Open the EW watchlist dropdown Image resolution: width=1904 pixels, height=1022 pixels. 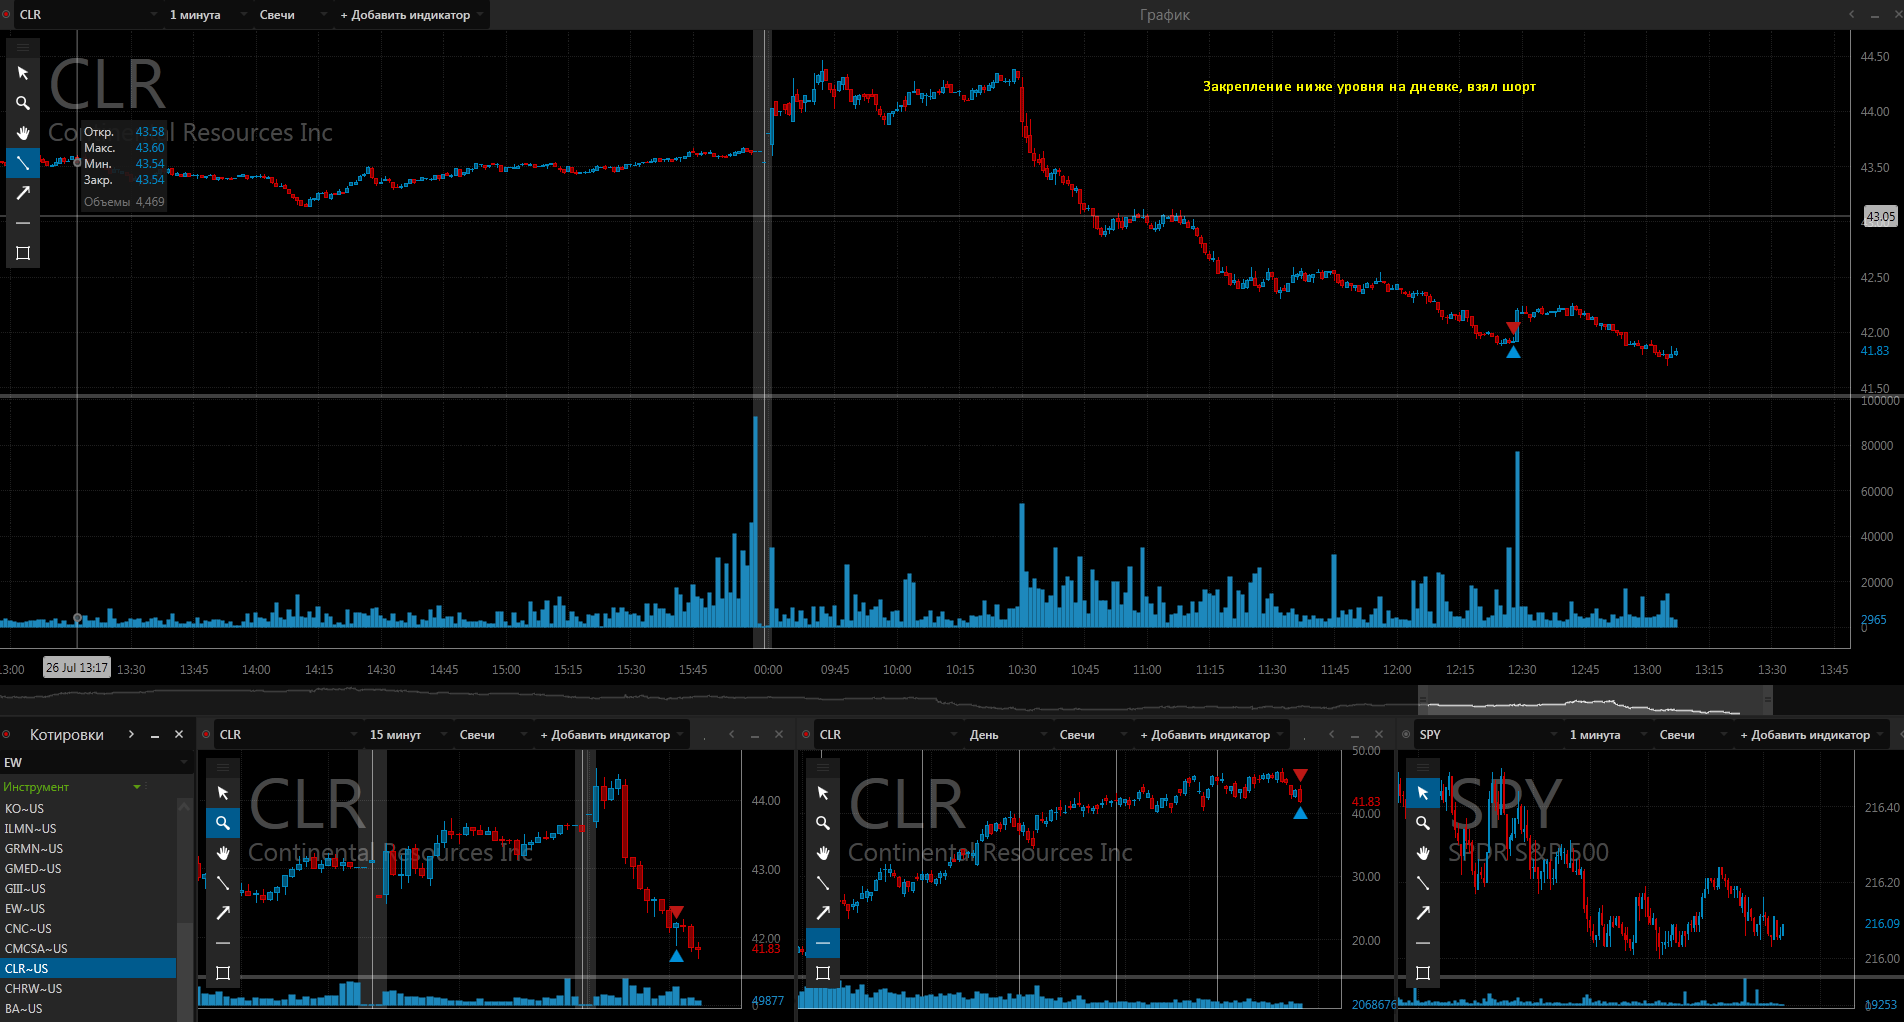click(95, 763)
